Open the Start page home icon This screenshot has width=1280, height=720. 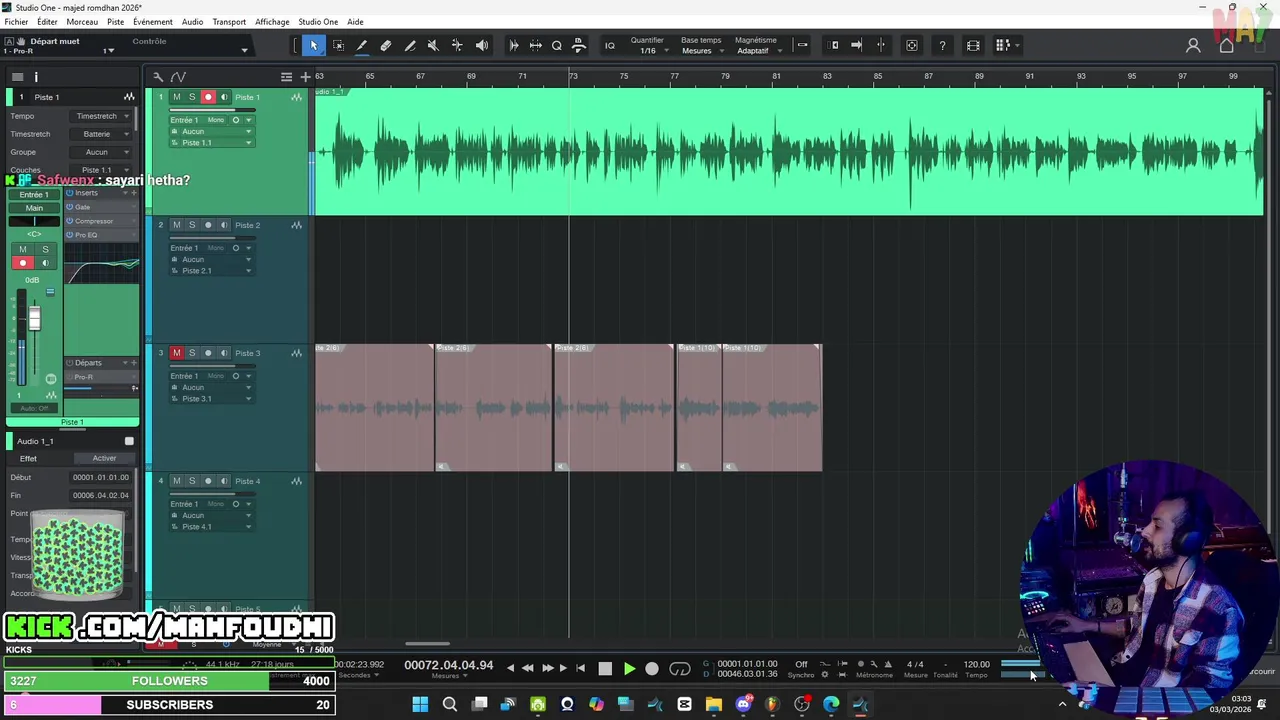1227,45
